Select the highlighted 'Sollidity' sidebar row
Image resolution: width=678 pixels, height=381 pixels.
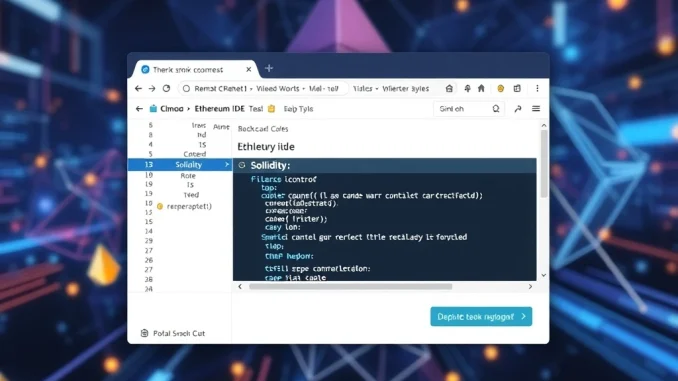click(180, 165)
